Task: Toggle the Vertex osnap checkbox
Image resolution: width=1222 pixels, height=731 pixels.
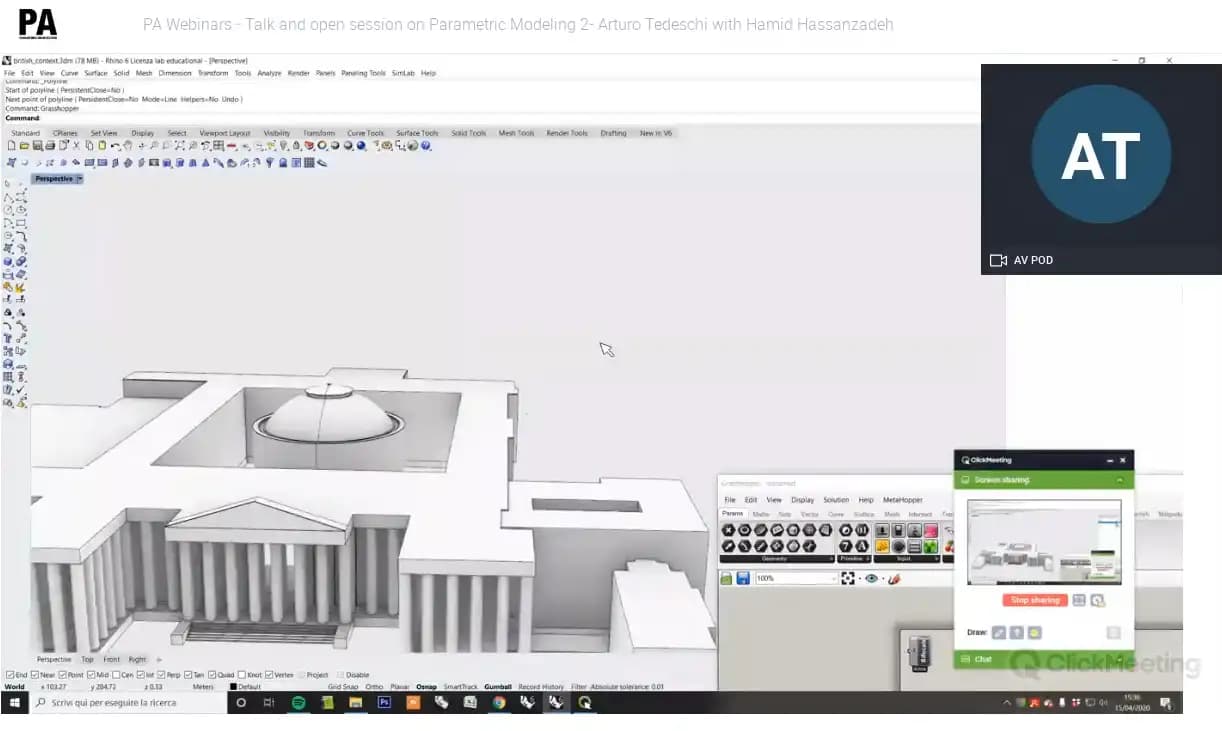Action: (x=270, y=675)
